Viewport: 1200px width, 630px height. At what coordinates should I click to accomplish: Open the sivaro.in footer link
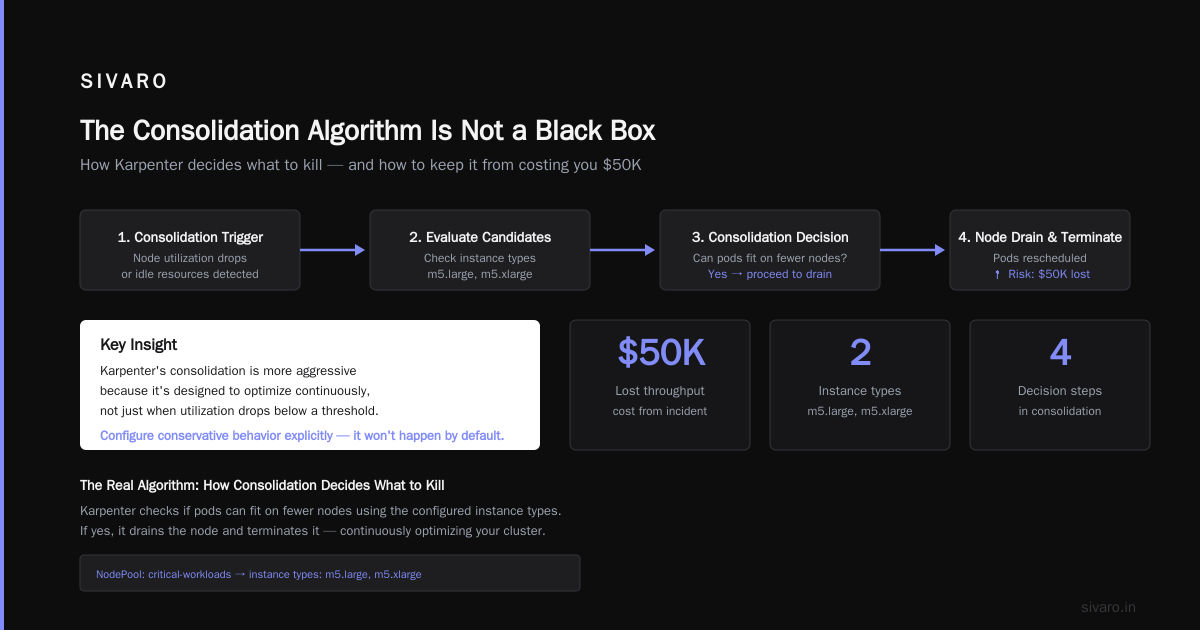(1108, 607)
